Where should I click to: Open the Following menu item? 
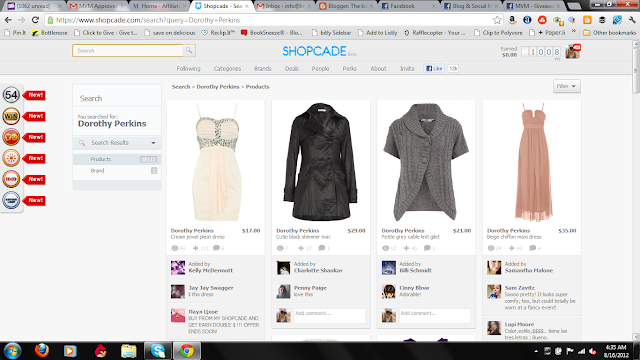(189, 69)
